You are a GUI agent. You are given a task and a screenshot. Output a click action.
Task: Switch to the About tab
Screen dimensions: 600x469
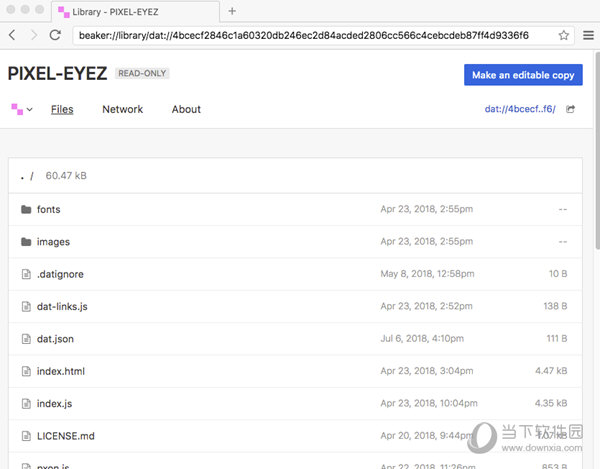186,109
